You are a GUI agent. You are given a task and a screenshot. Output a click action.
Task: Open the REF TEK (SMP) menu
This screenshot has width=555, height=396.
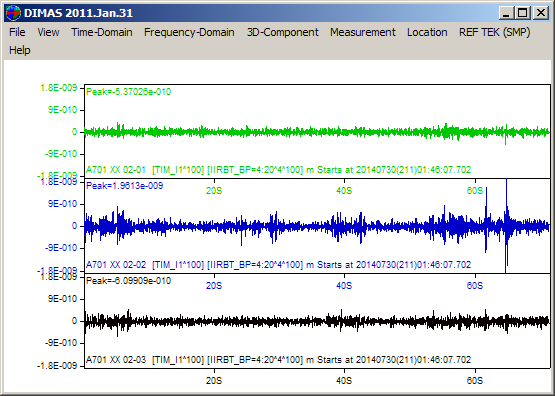494,32
